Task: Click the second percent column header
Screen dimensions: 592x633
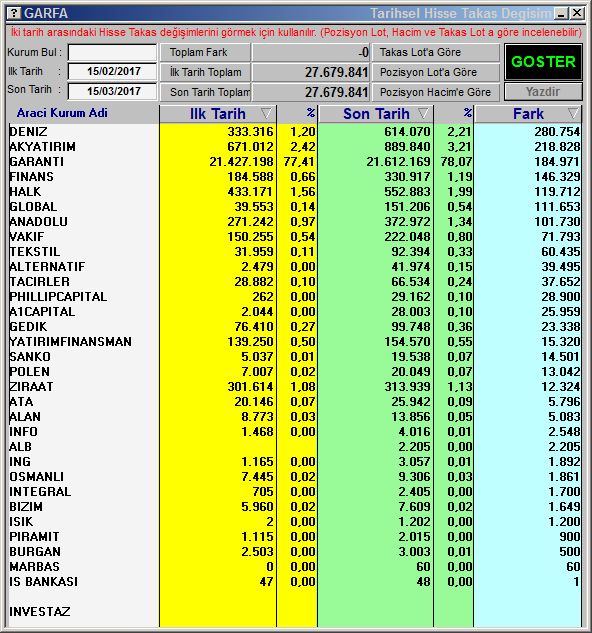Action: [454, 113]
